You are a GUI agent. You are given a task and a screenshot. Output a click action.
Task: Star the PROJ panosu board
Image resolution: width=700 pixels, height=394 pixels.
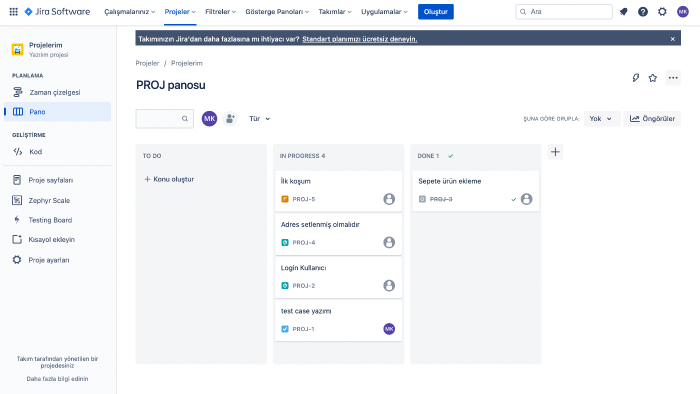(x=653, y=78)
